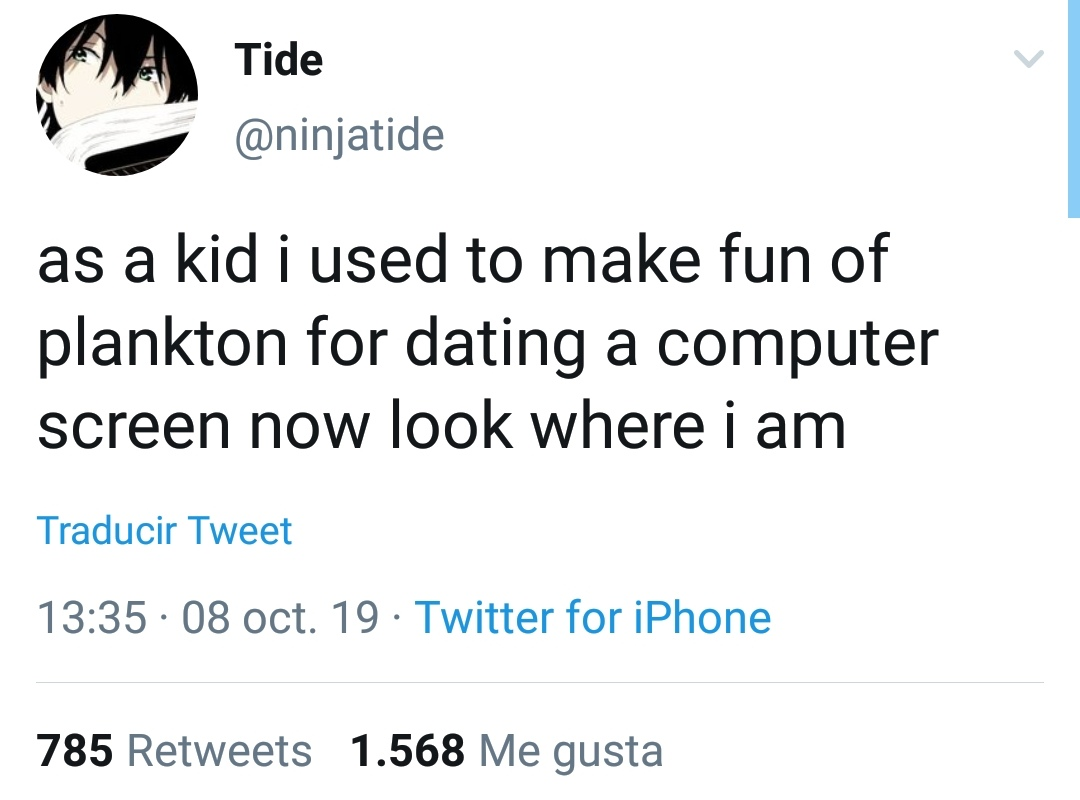Image resolution: width=1080 pixels, height=800 pixels.
Task: Click the word "Retweets" label
Action: 220,750
